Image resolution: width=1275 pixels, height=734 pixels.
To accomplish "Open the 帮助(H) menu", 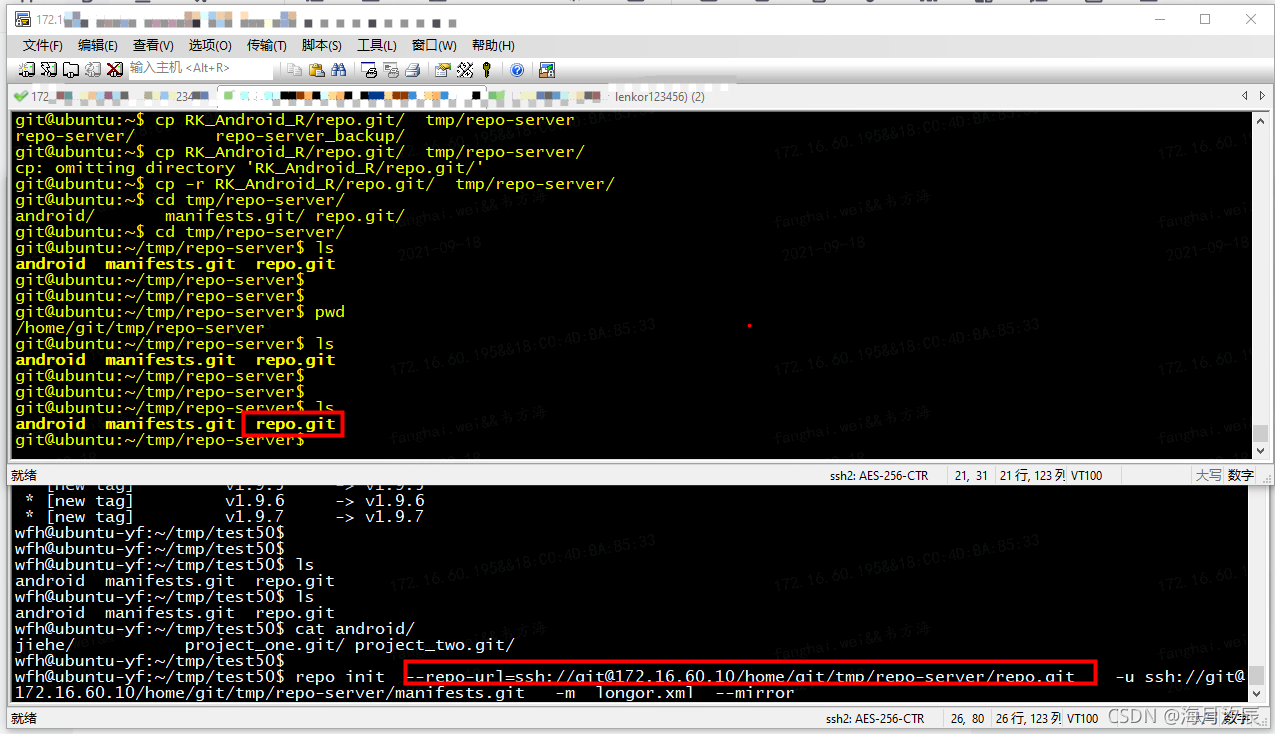I will [x=493, y=45].
